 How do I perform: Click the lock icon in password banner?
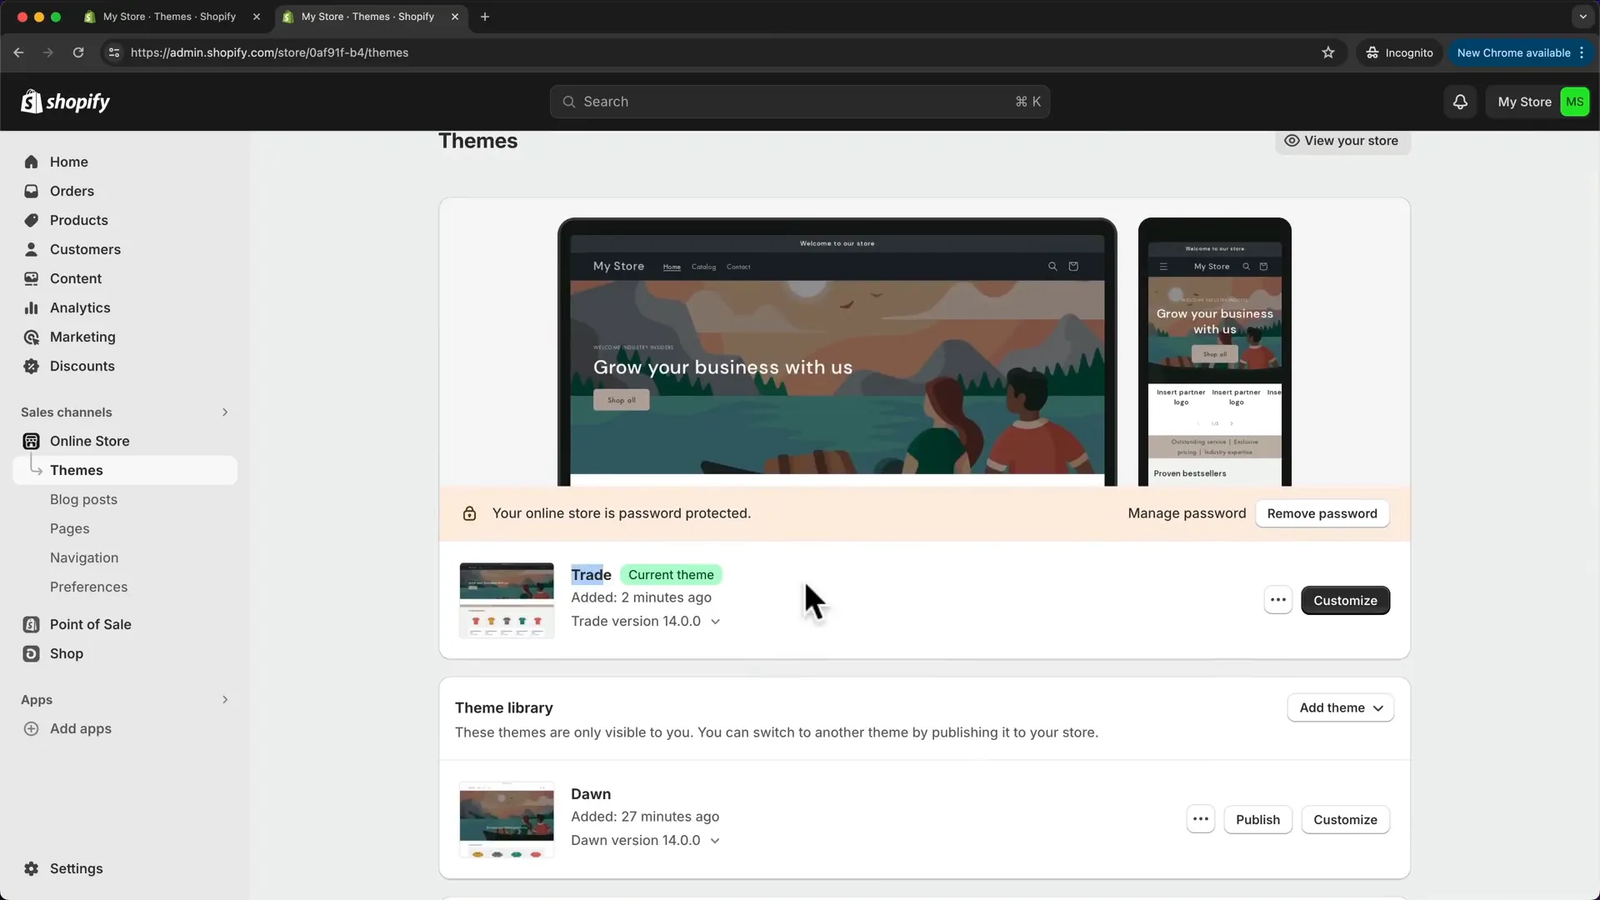469,513
